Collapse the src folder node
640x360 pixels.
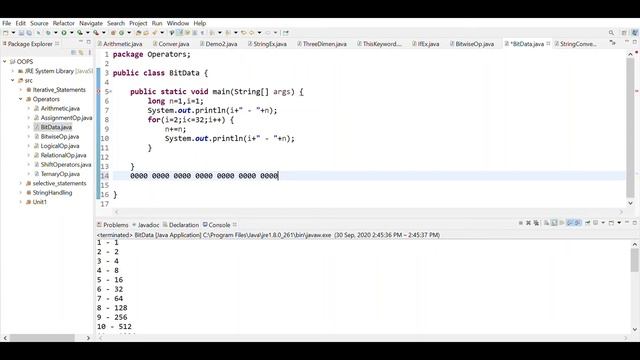click(13, 80)
